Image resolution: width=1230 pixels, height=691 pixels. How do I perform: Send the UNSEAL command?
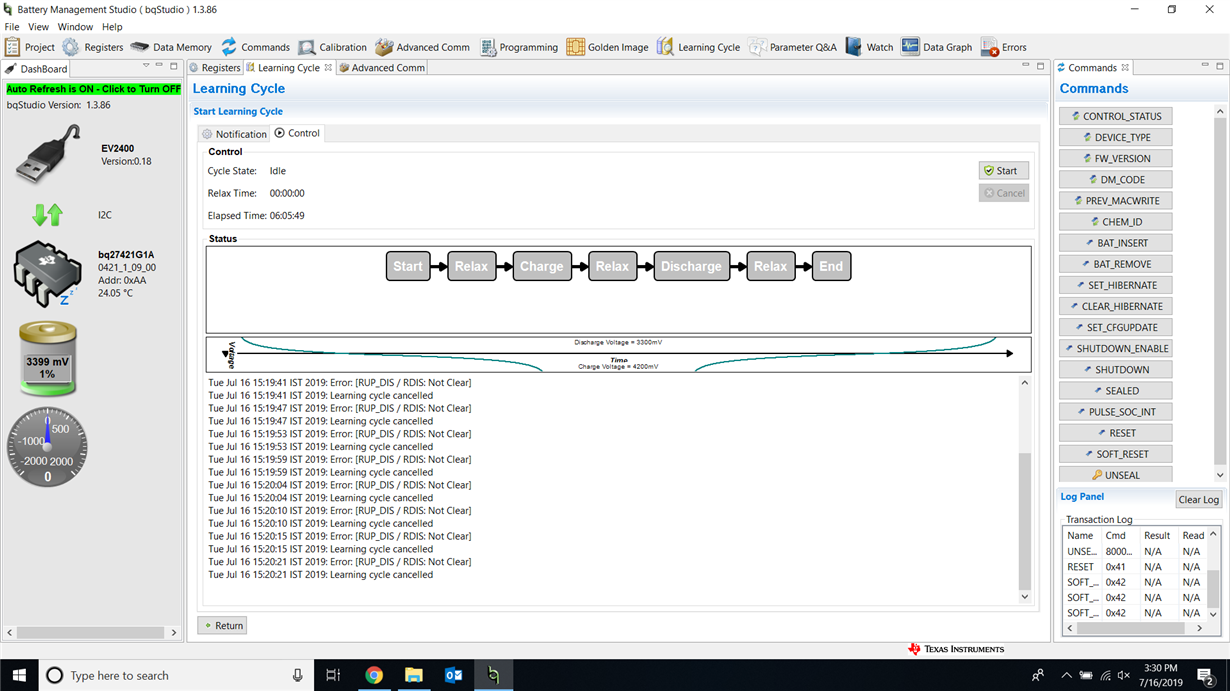tap(1116, 475)
